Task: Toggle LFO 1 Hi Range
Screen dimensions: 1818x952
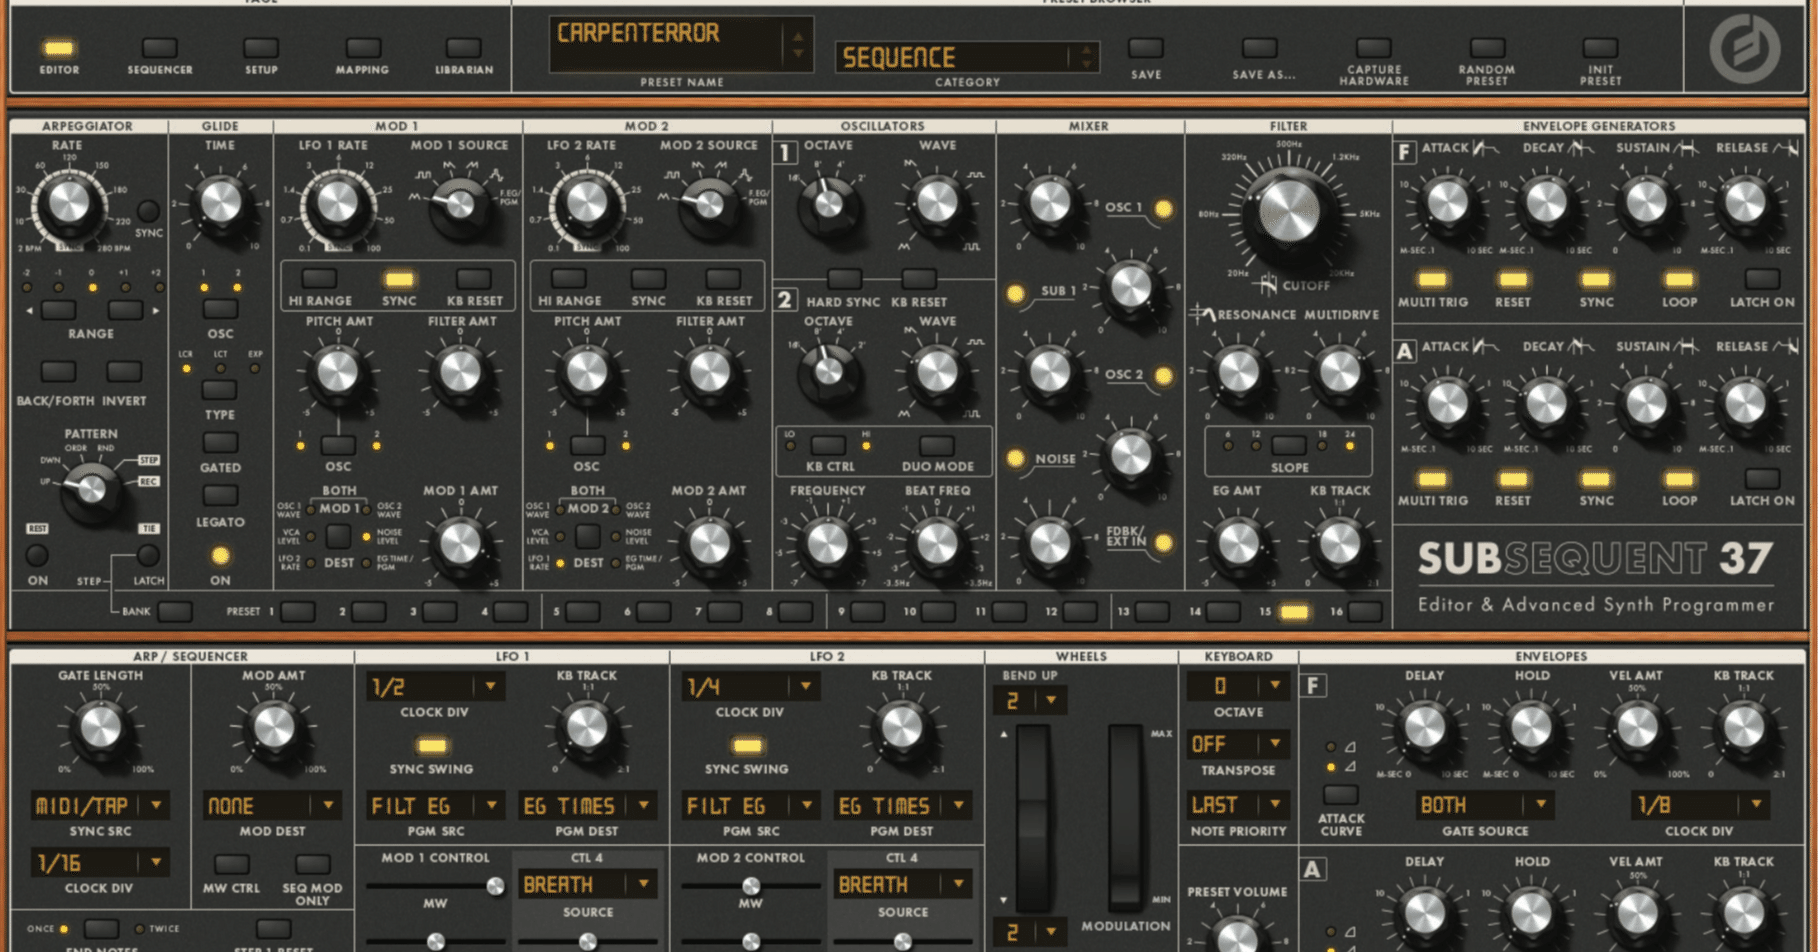Action: 319,279
